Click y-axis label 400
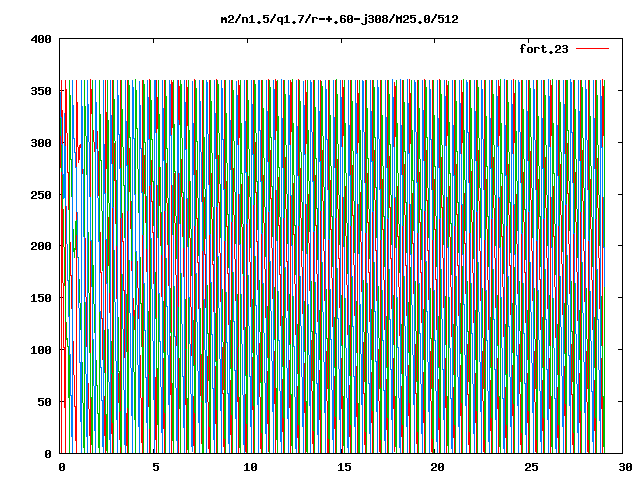Screen dimensions: 640x480 click(41, 39)
